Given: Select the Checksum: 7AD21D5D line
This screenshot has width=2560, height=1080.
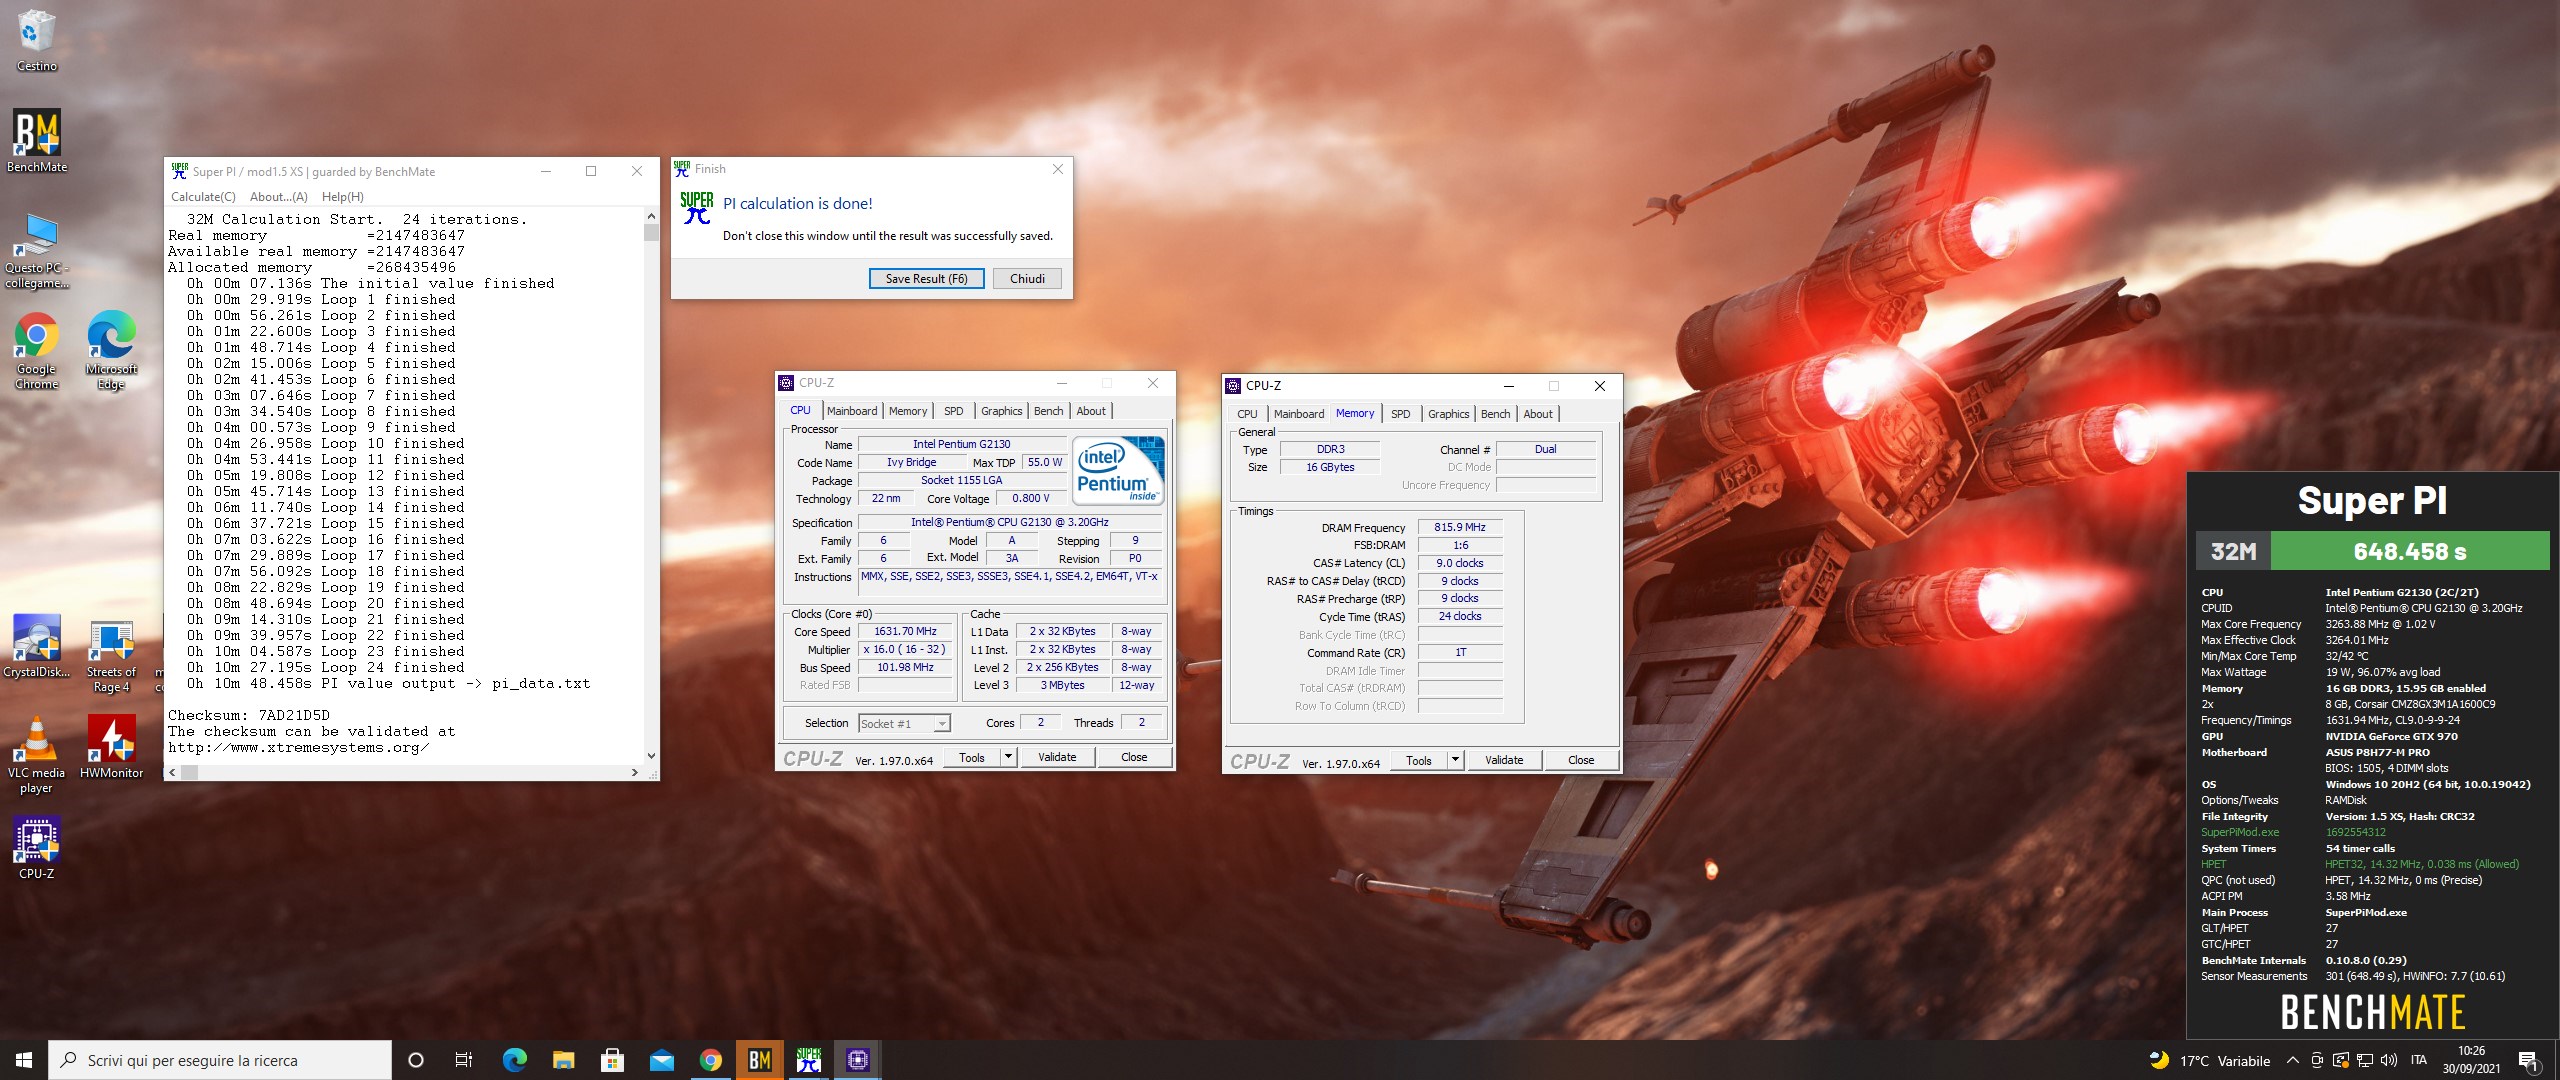Looking at the screenshot, I should tap(249, 715).
